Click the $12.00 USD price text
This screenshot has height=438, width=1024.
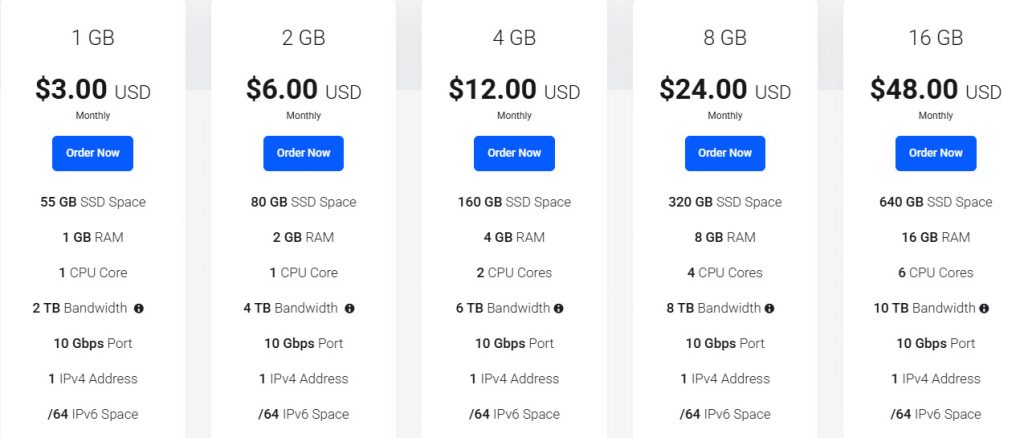pos(514,90)
